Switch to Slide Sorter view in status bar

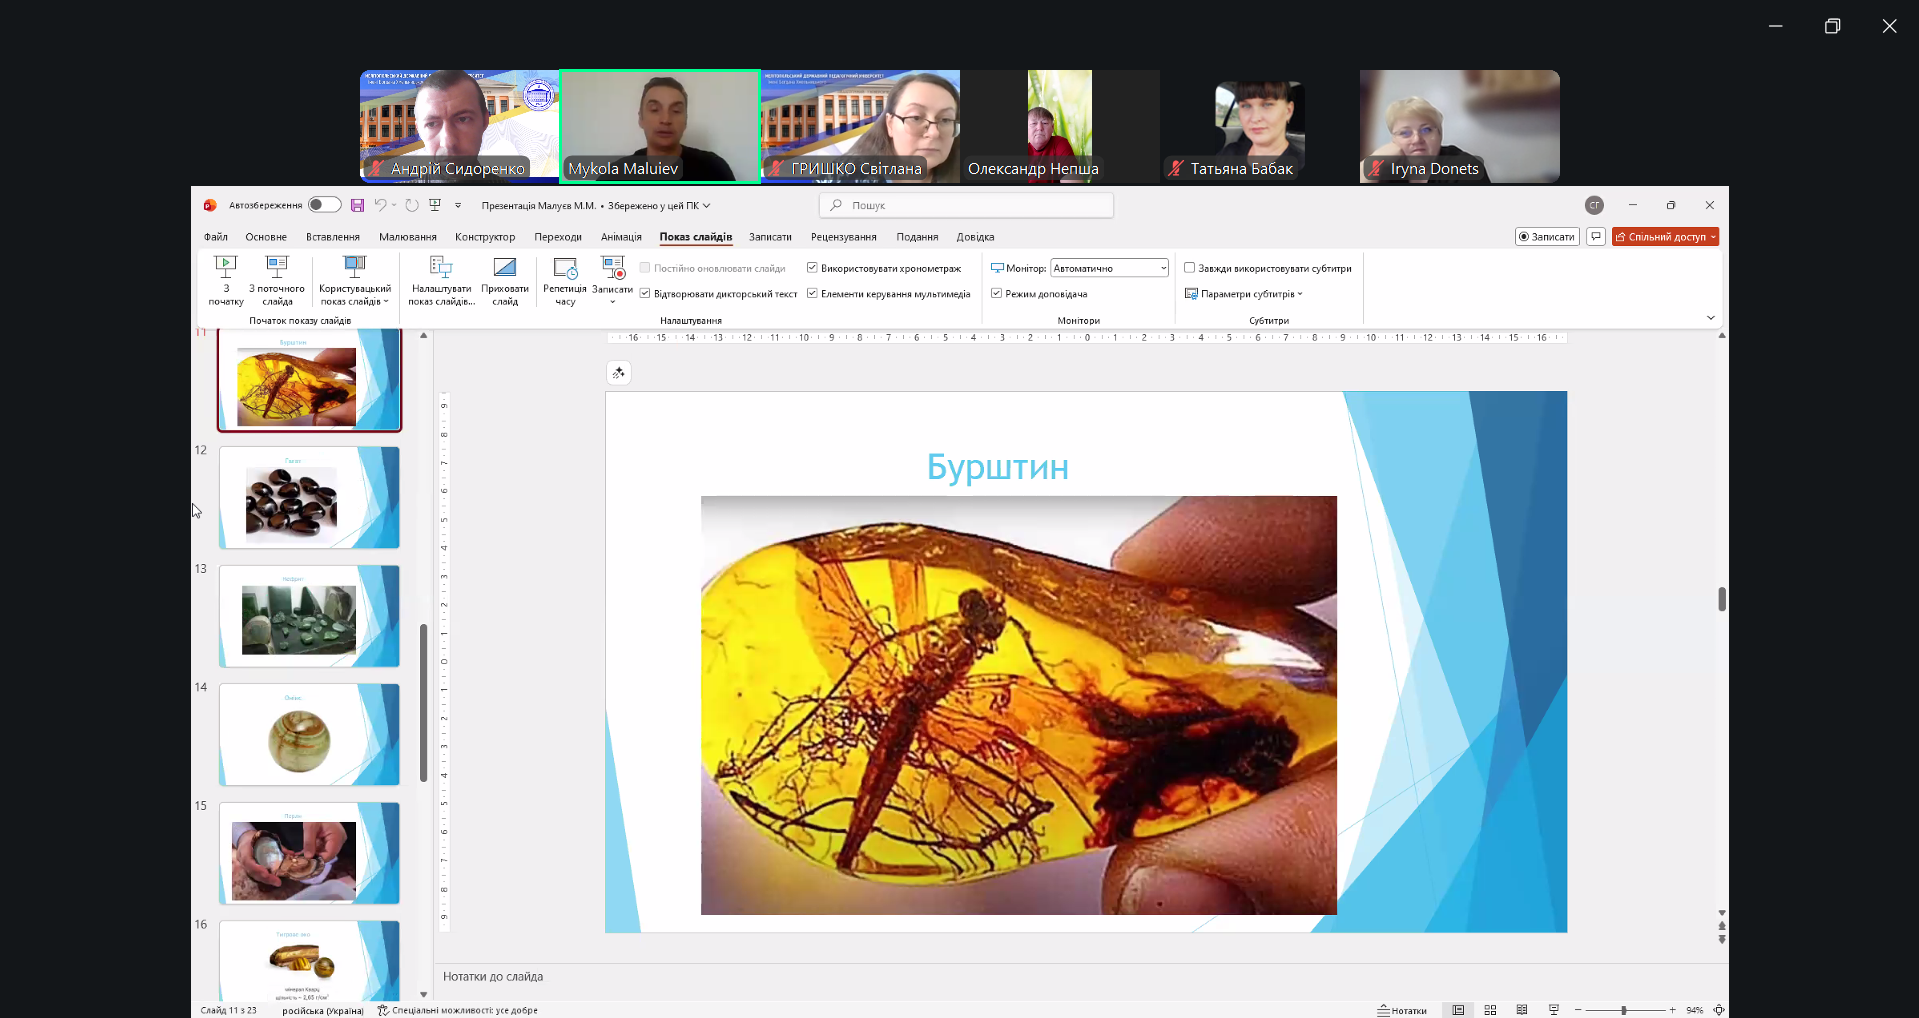click(x=1490, y=1010)
